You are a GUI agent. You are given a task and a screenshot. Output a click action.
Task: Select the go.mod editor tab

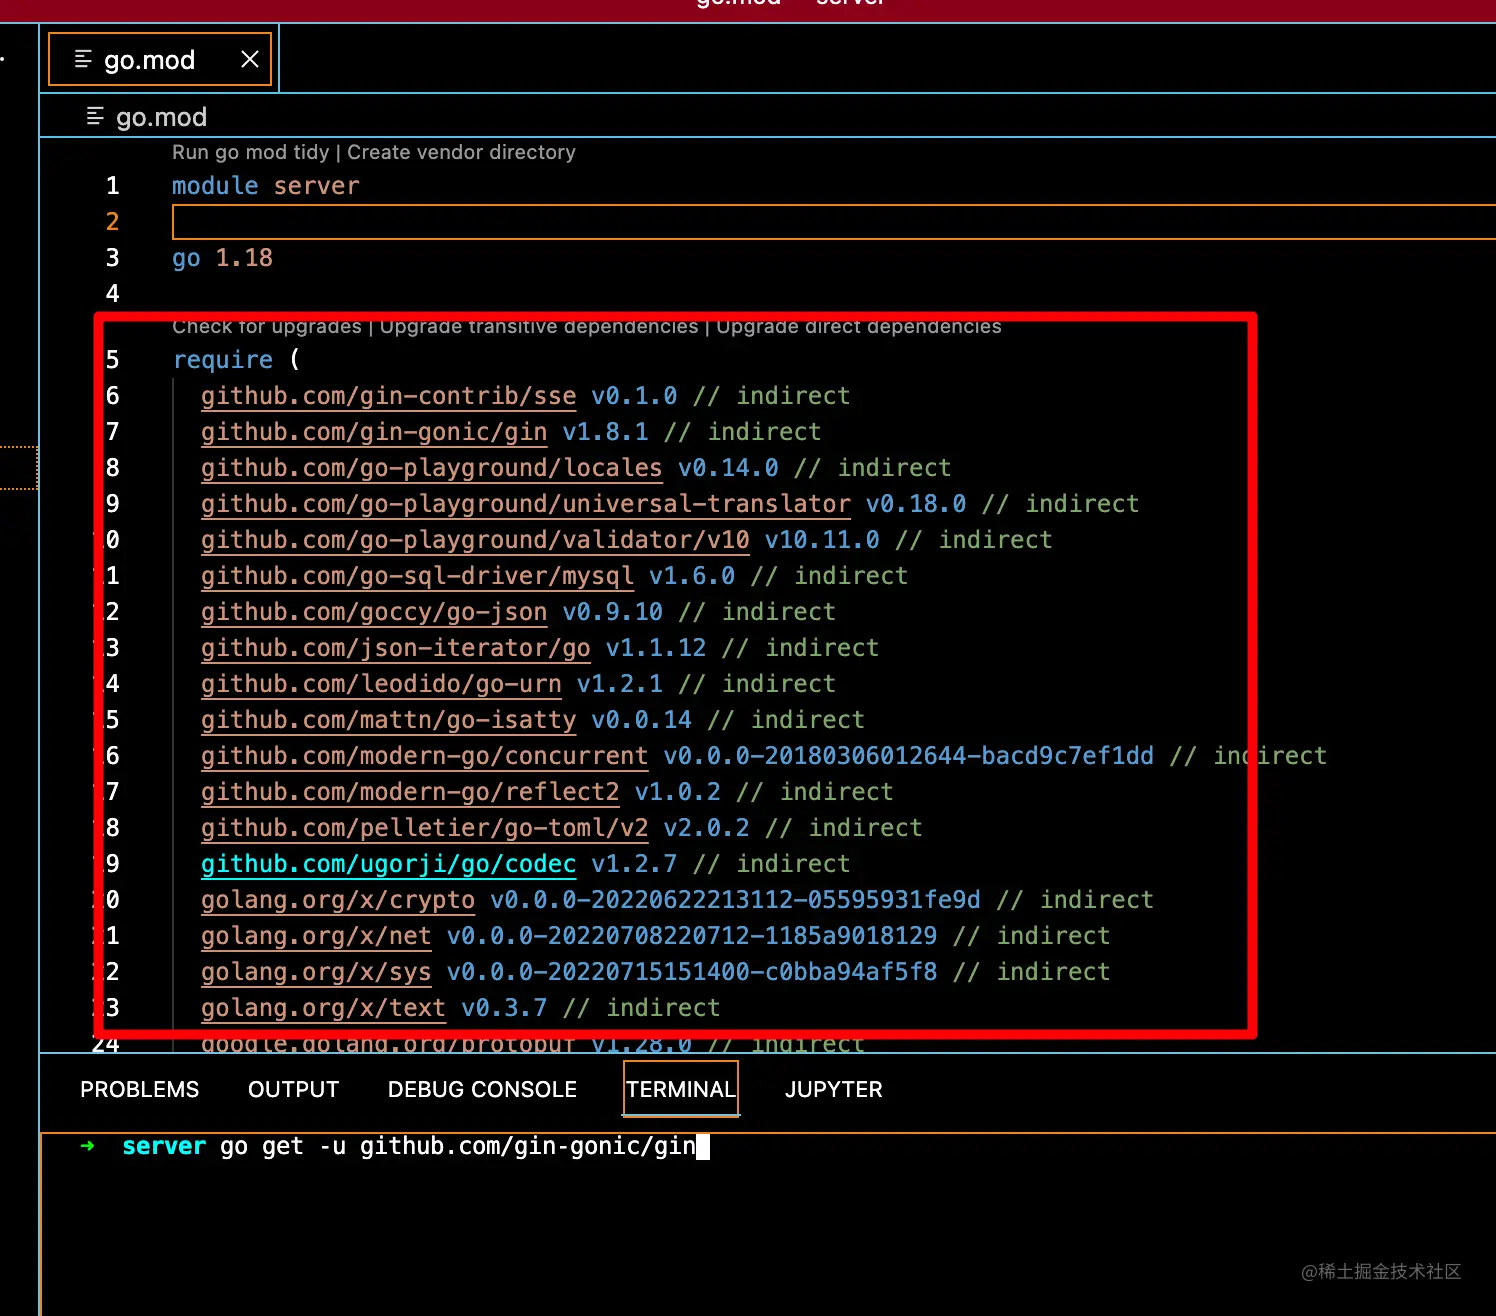[160, 60]
